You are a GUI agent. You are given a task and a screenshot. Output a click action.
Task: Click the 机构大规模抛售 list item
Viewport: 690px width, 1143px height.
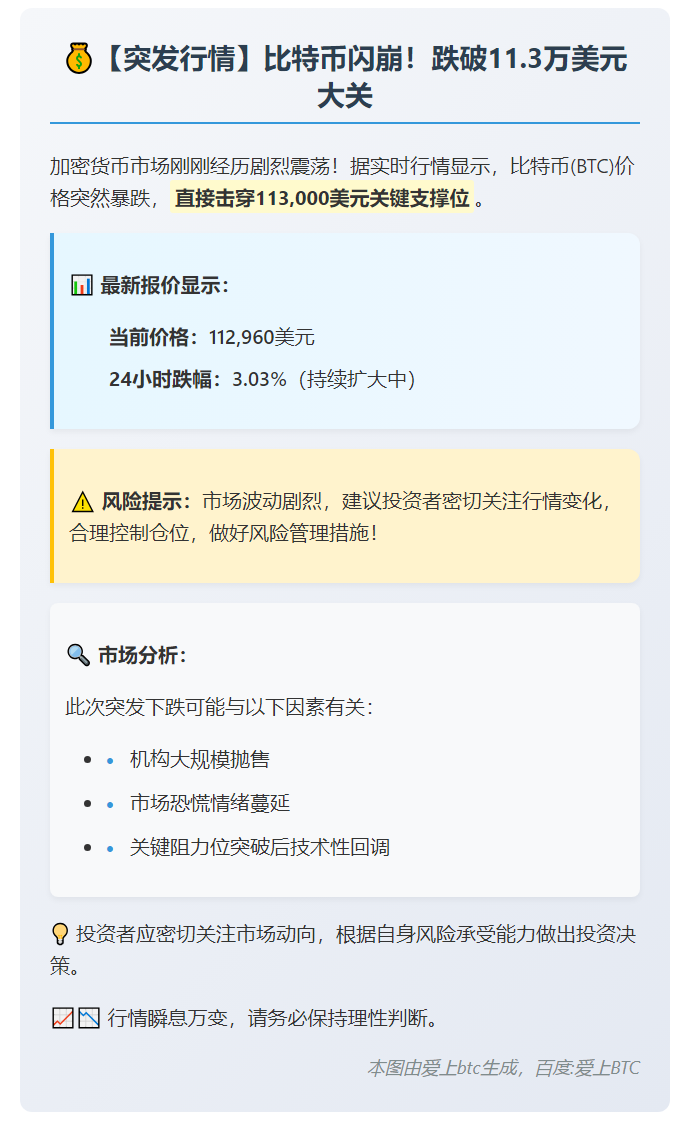[200, 760]
